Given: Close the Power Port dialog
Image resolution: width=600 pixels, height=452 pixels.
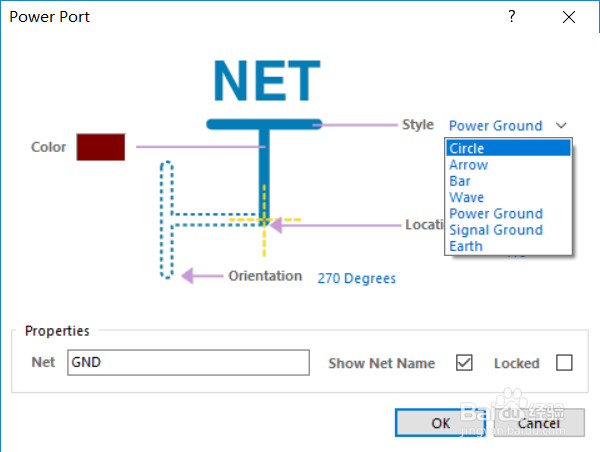Looking at the screenshot, I should click(x=569, y=17).
